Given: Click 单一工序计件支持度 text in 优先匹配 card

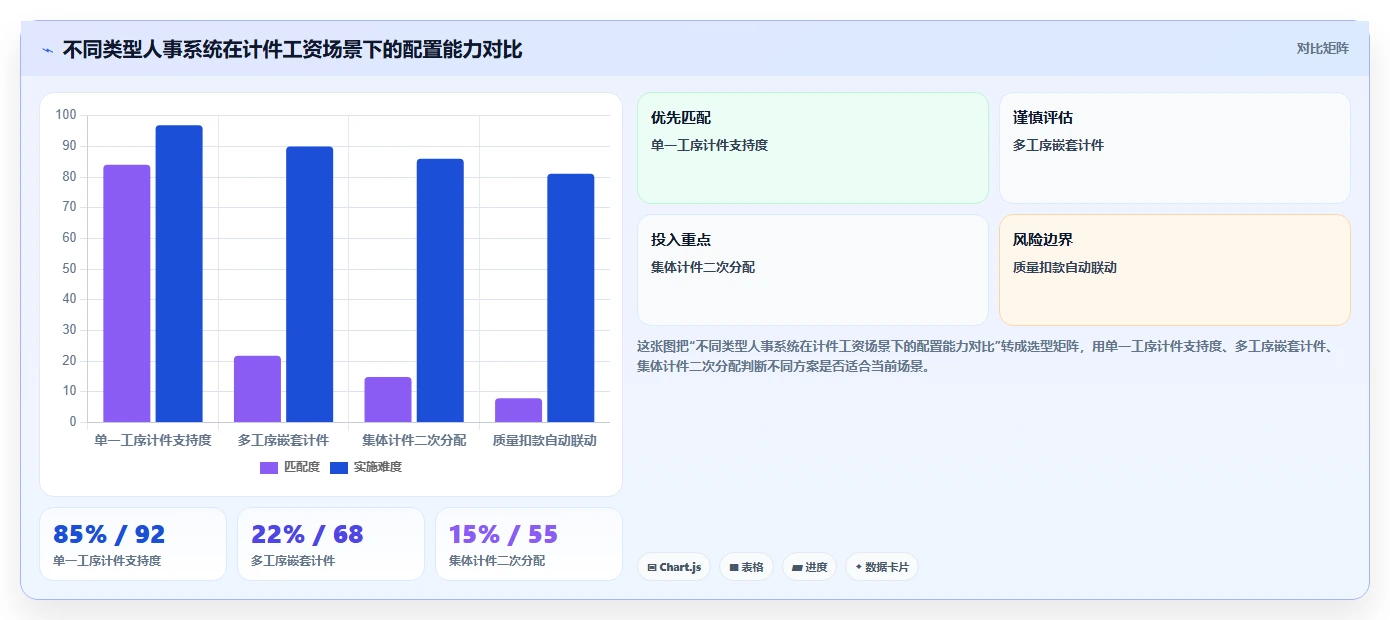Looking at the screenshot, I should click(709, 145).
